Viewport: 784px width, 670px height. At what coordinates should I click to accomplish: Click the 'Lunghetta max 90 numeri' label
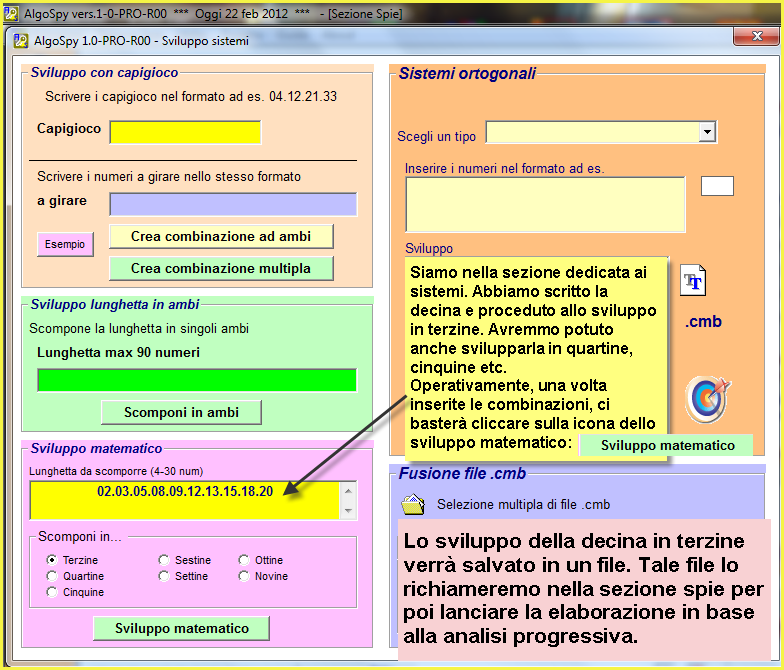(118, 352)
